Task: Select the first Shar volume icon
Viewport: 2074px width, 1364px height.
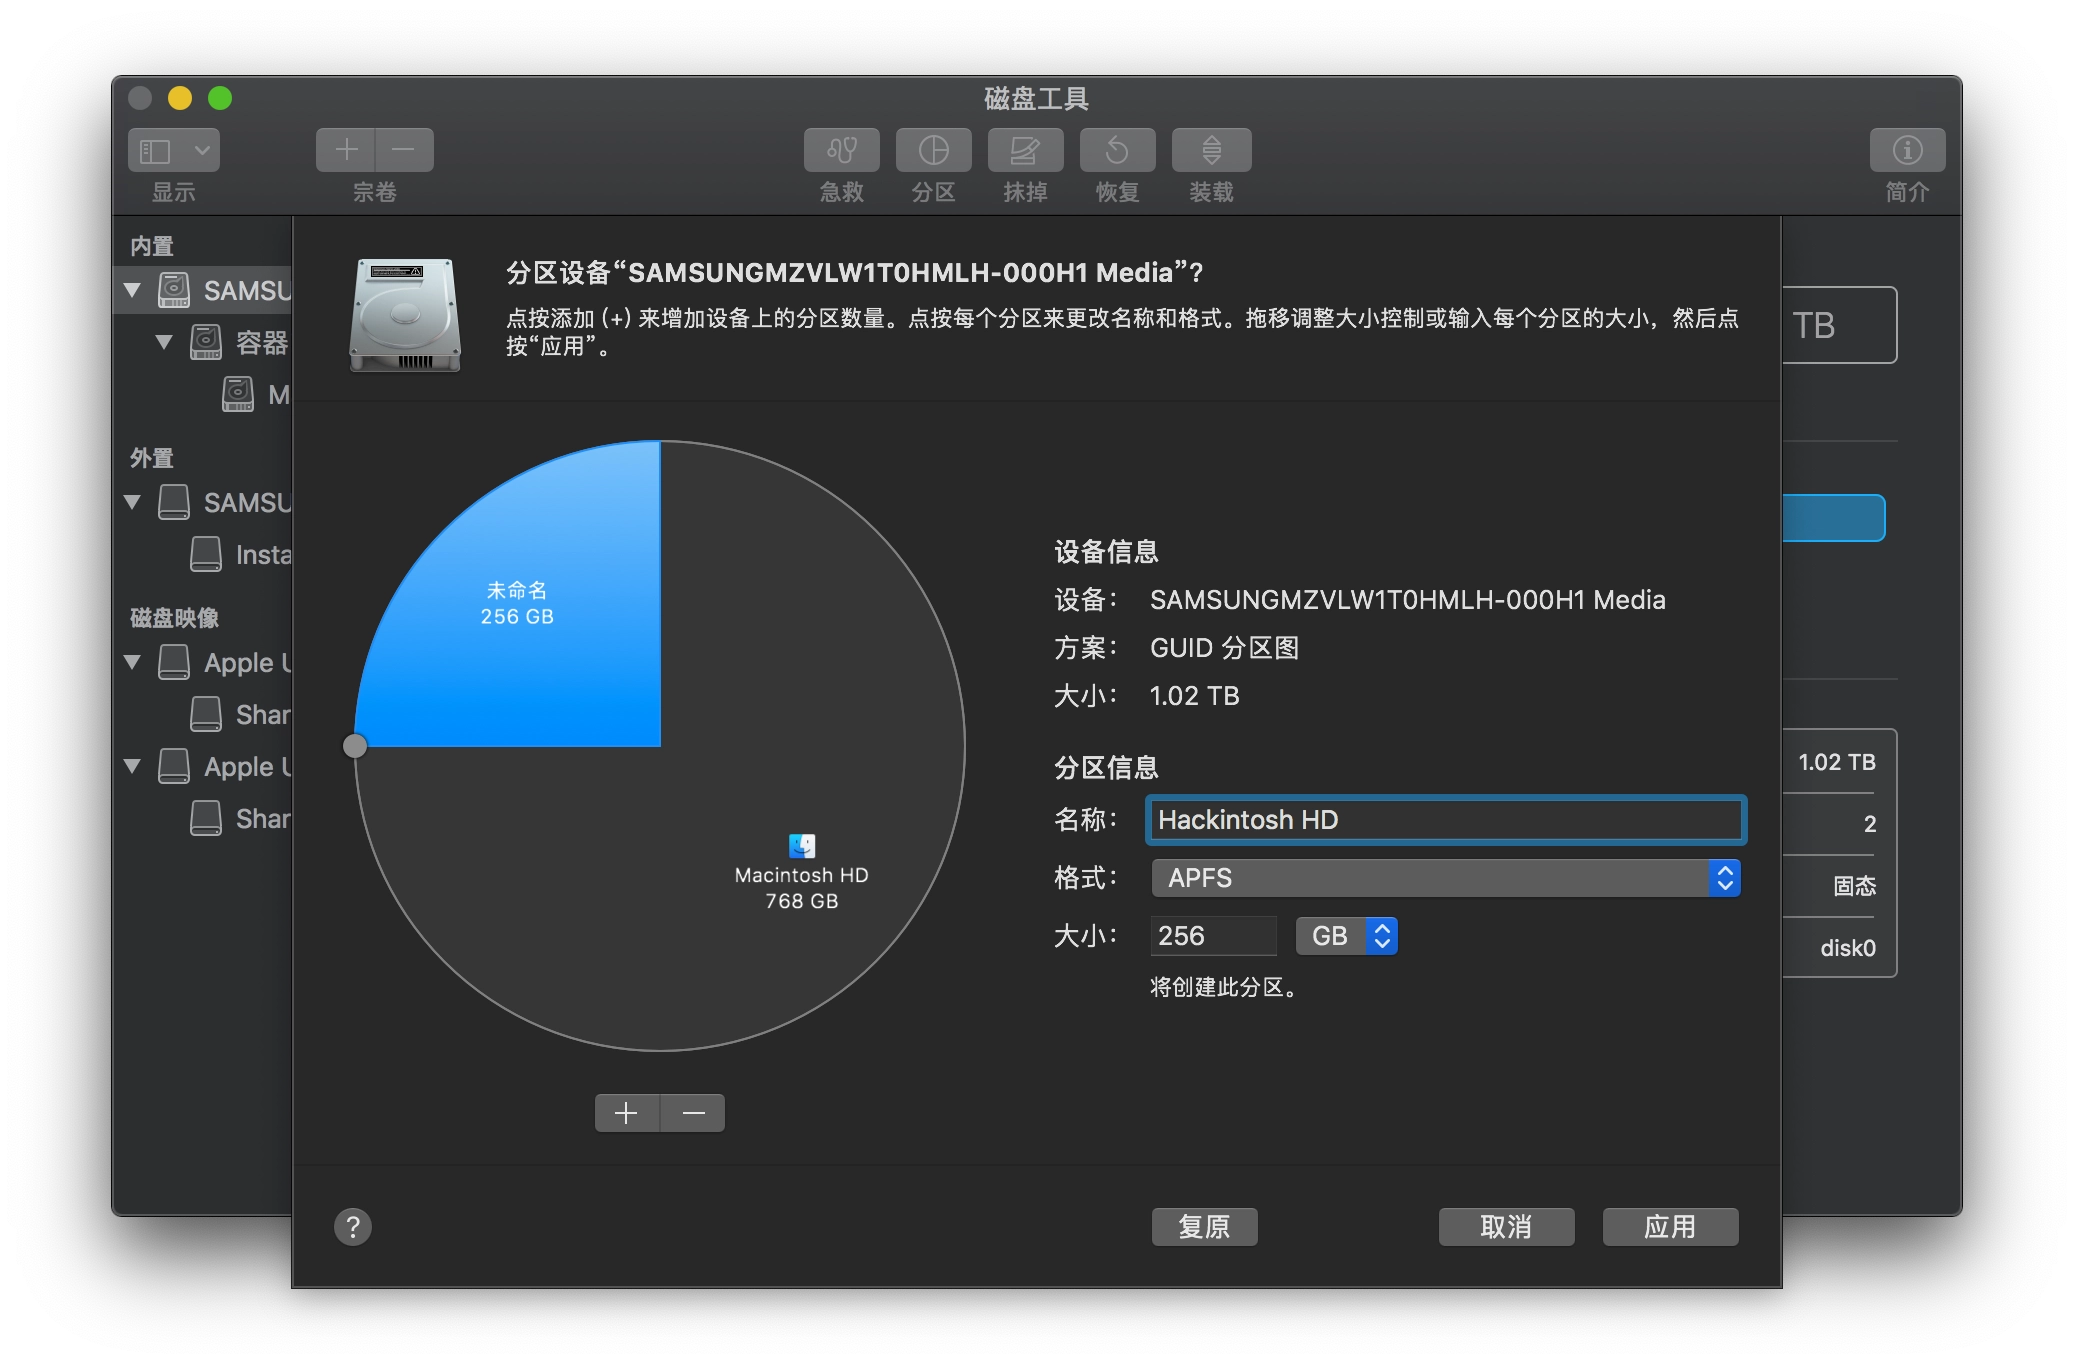Action: [206, 714]
